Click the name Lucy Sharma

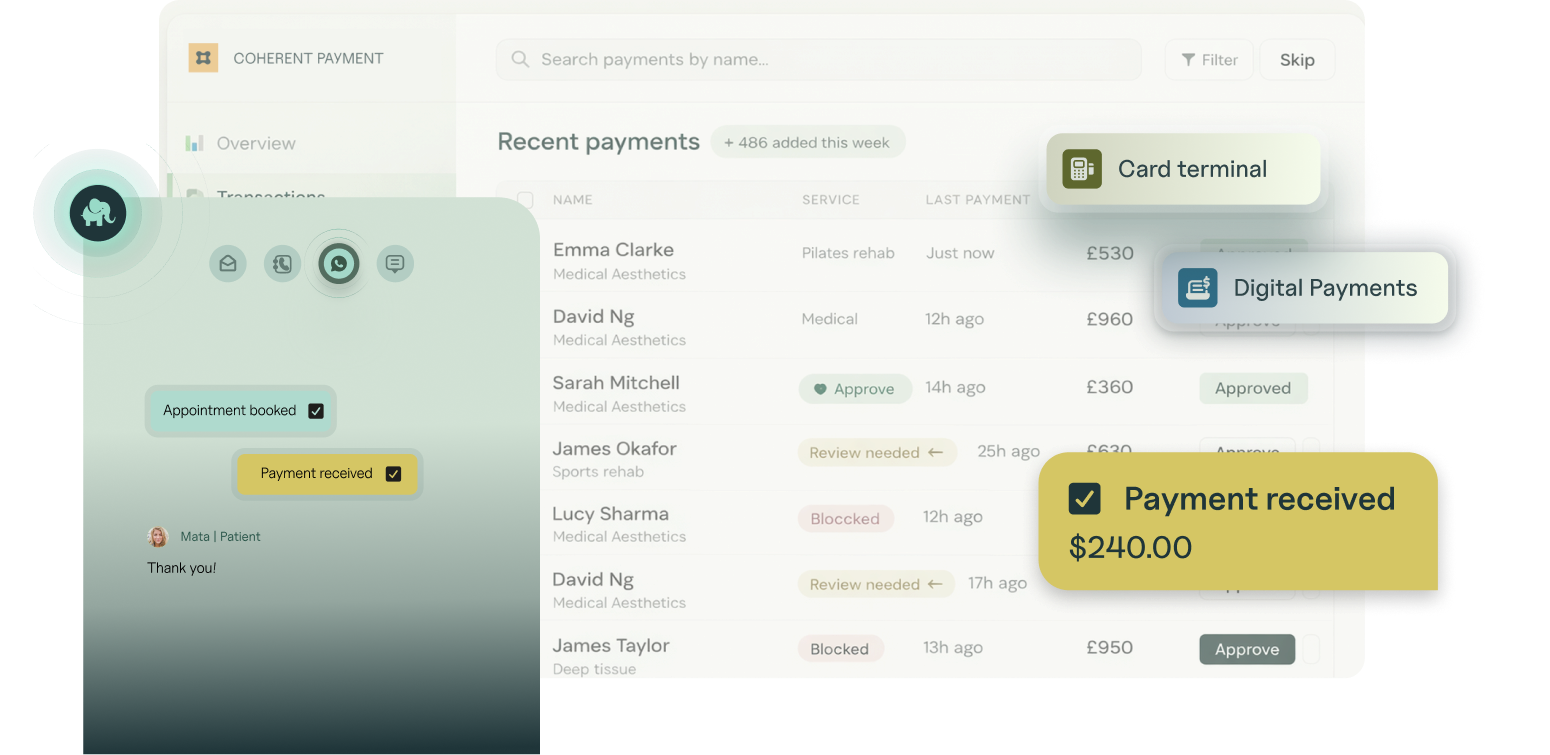[x=610, y=514]
